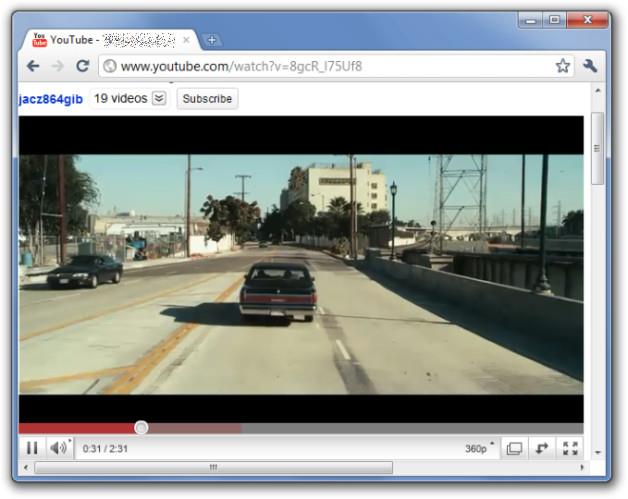
Task: Reload the YouTube page
Action: (83, 66)
